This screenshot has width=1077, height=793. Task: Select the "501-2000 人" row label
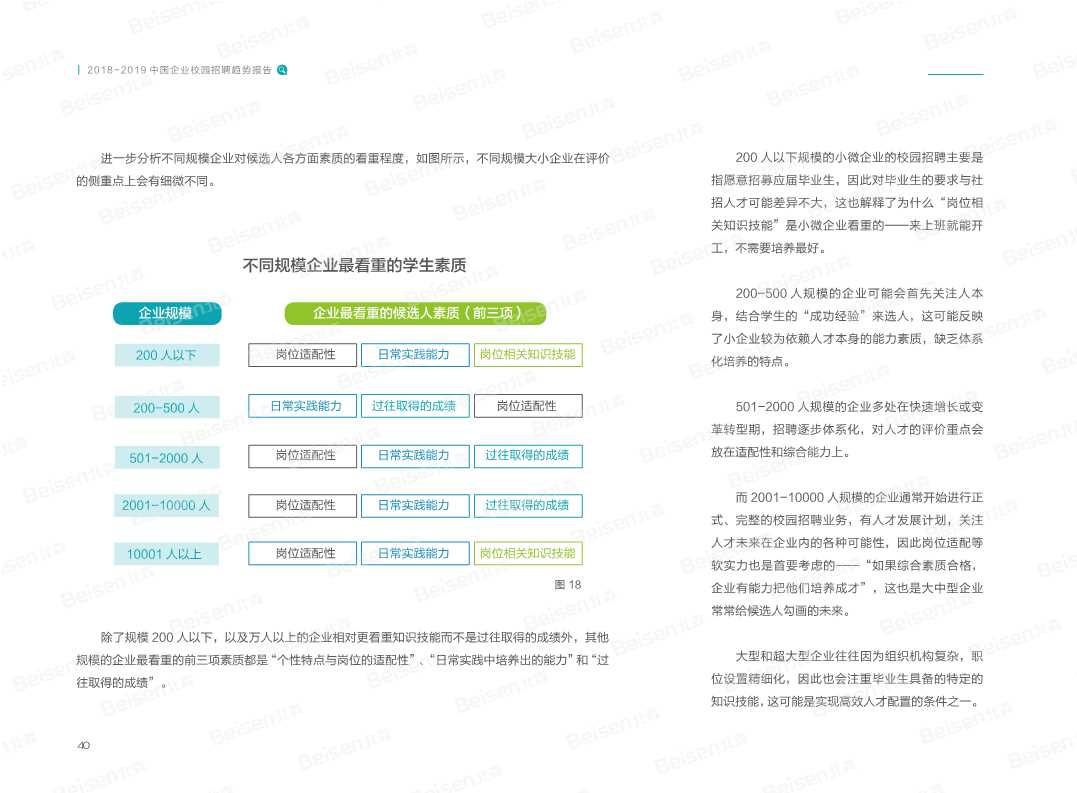(166, 456)
